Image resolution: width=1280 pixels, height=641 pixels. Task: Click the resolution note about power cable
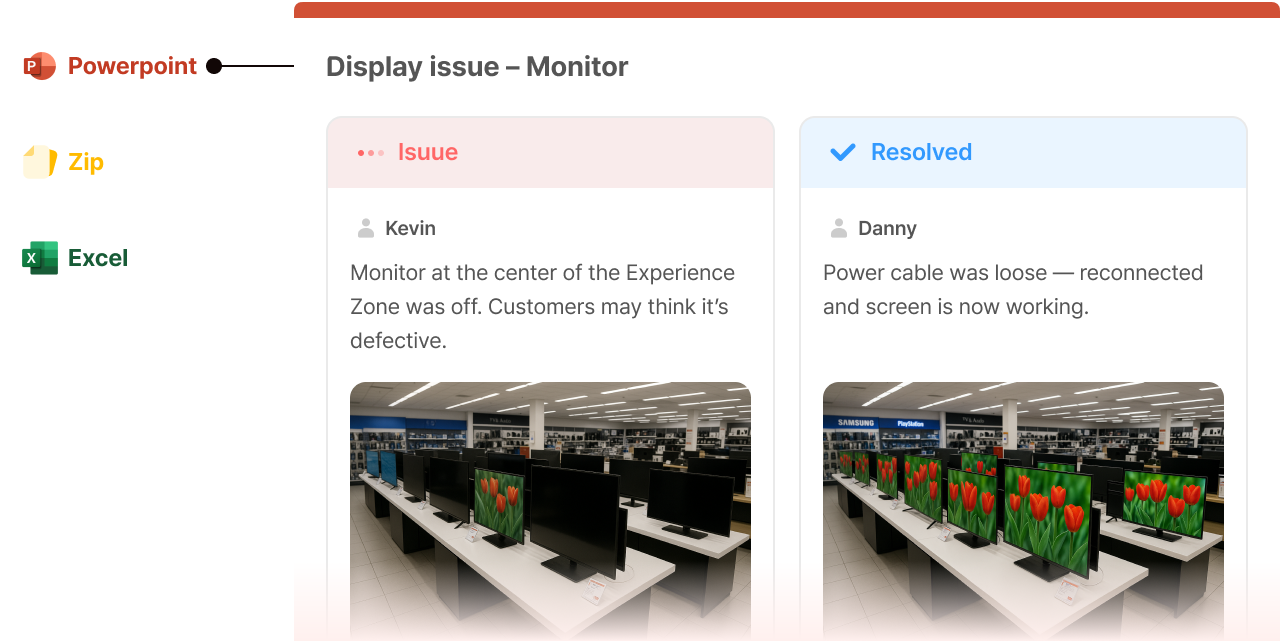(1013, 290)
